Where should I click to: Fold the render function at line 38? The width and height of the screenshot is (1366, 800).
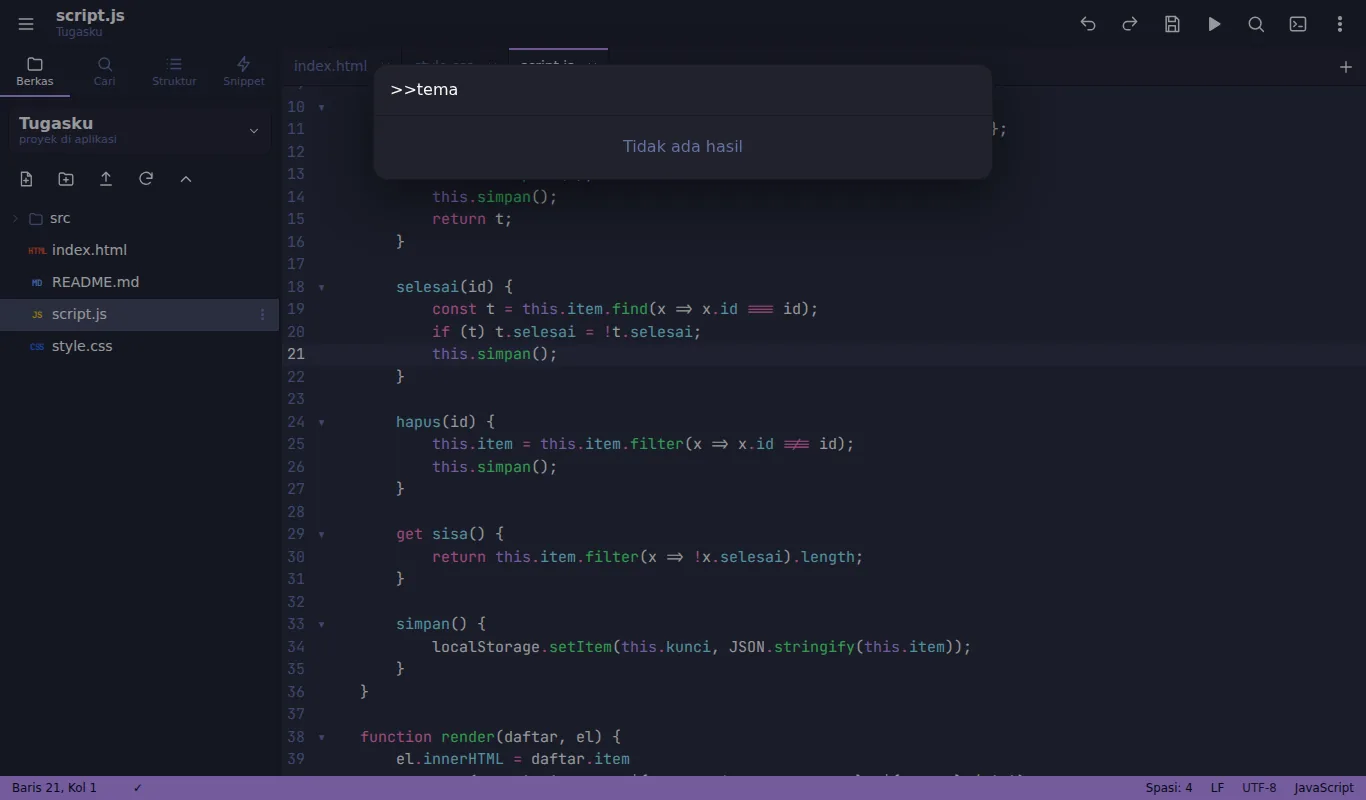(321, 737)
